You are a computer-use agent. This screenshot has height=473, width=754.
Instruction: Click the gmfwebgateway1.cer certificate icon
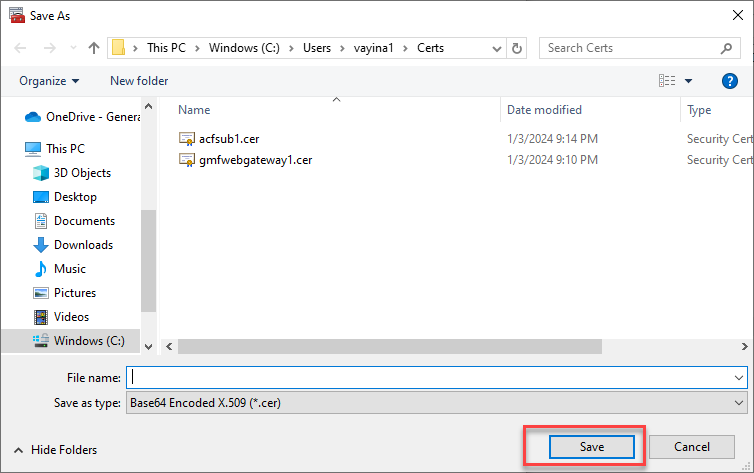coord(187,160)
